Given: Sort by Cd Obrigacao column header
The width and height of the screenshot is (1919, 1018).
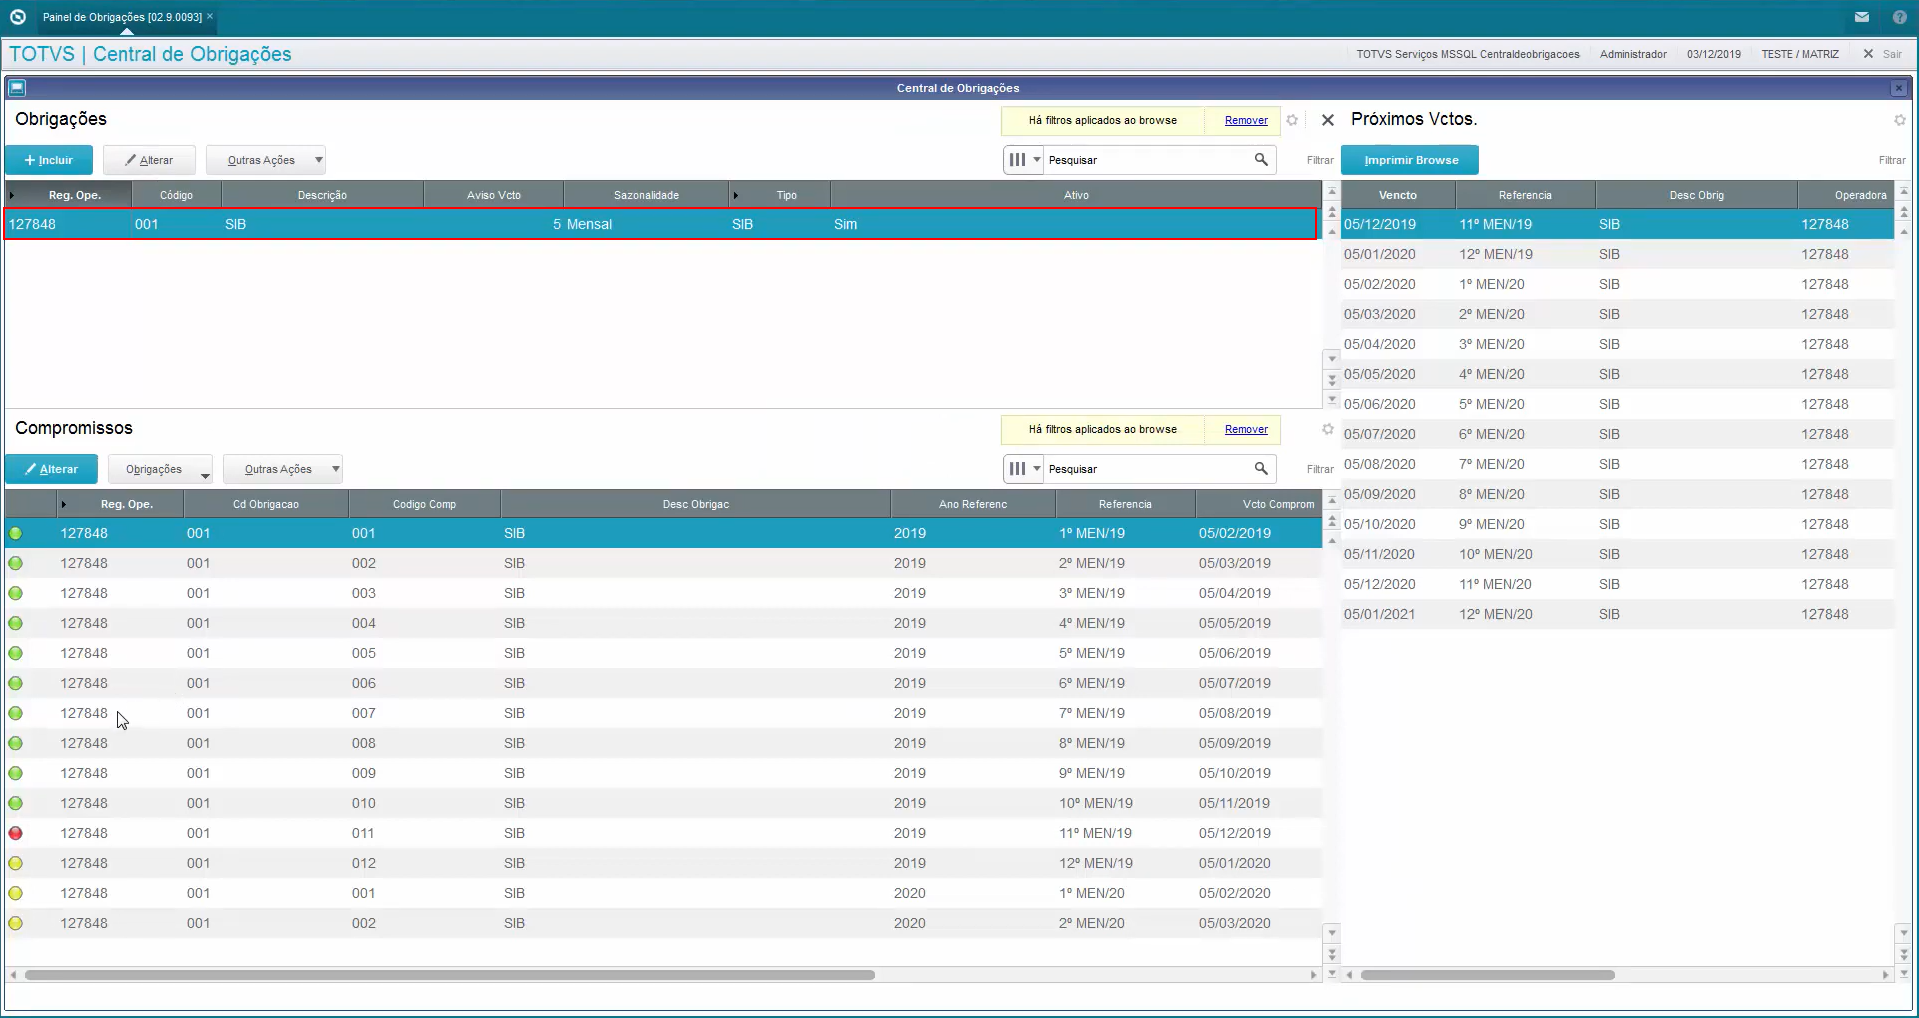Looking at the screenshot, I should click(x=266, y=504).
